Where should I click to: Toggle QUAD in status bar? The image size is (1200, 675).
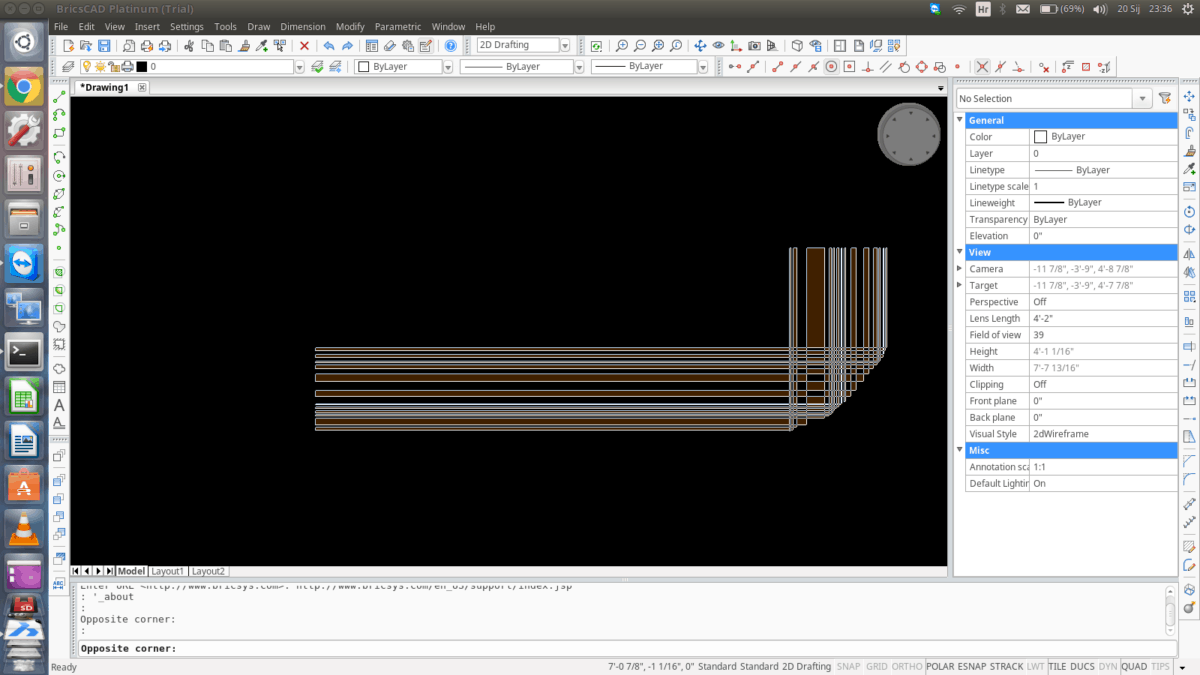(1134, 666)
